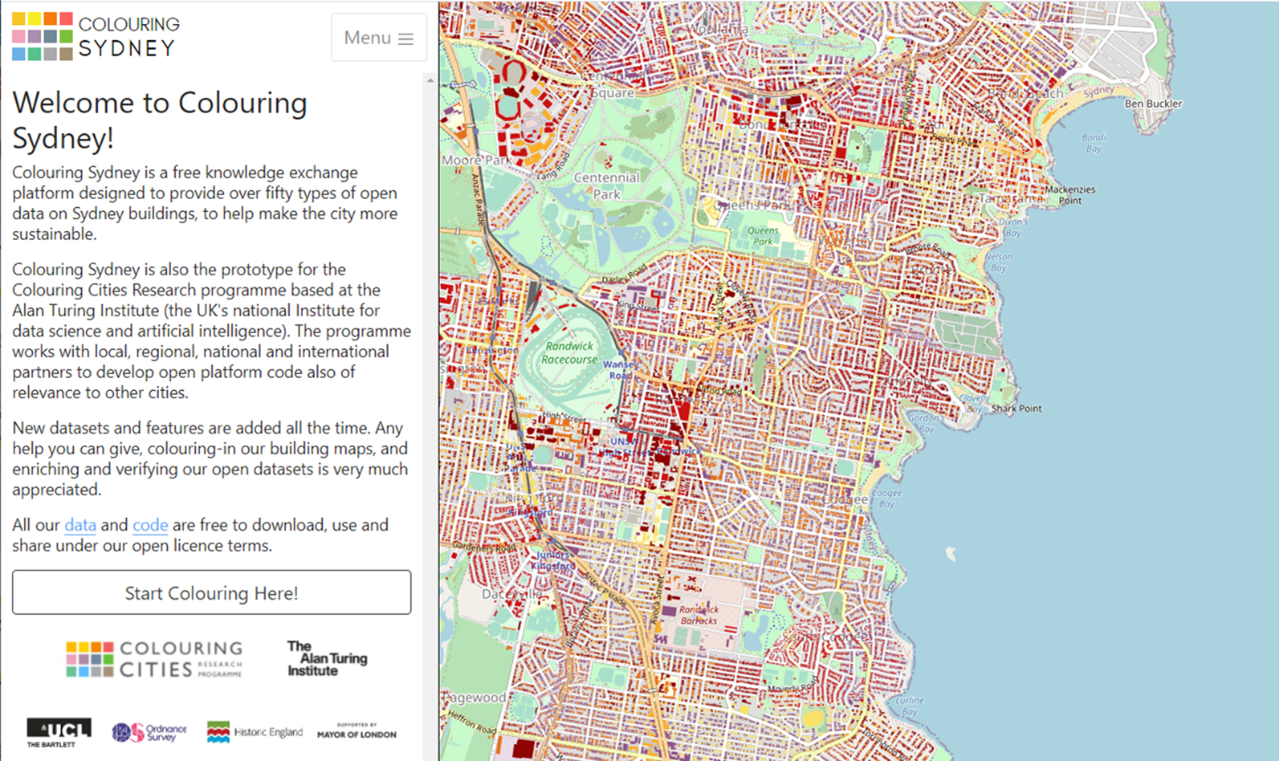
Task: Click the Ordnance Survey logo
Action: (x=149, y=732)
